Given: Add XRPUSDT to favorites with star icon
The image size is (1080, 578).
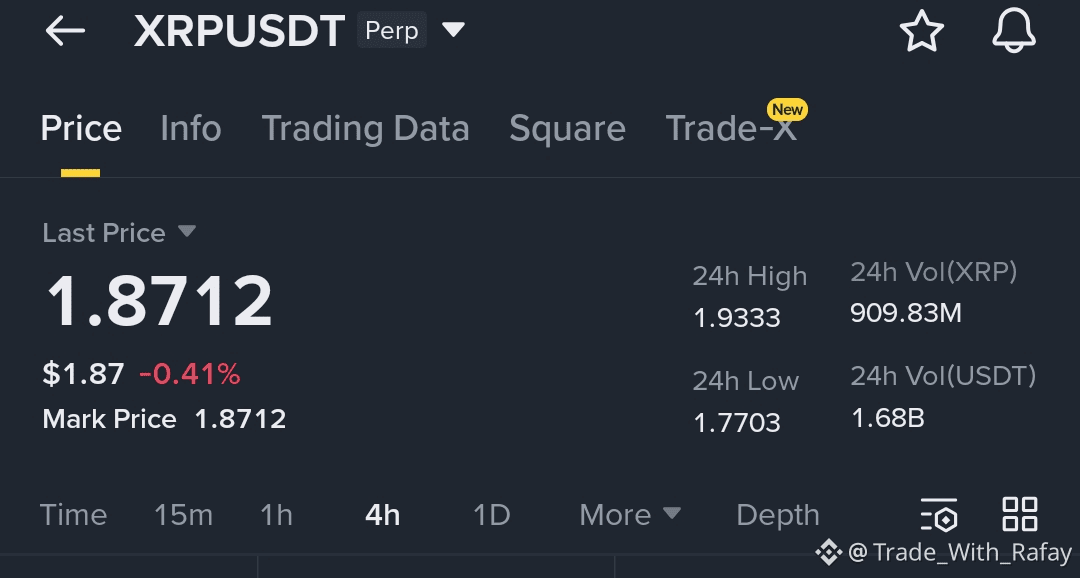Looking at the screenshot, I should [921, 31].
